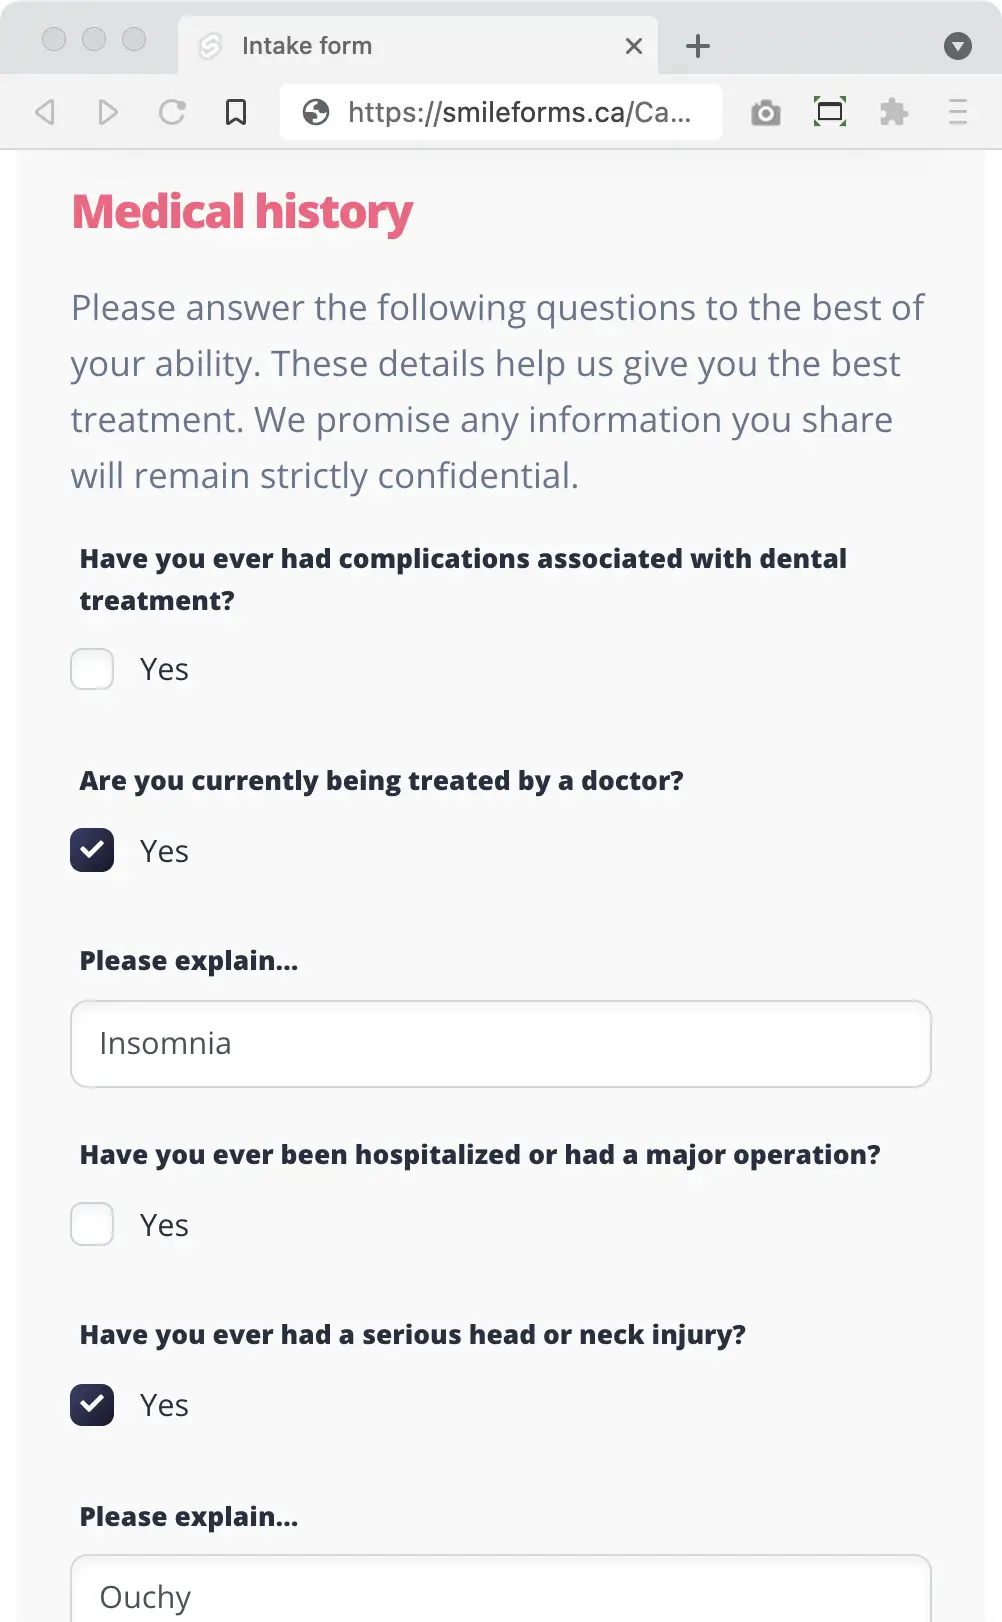1002x1622 pixels.
Task: Uncheck Yes for serious head injury
Action: (x=91, y=1404)
